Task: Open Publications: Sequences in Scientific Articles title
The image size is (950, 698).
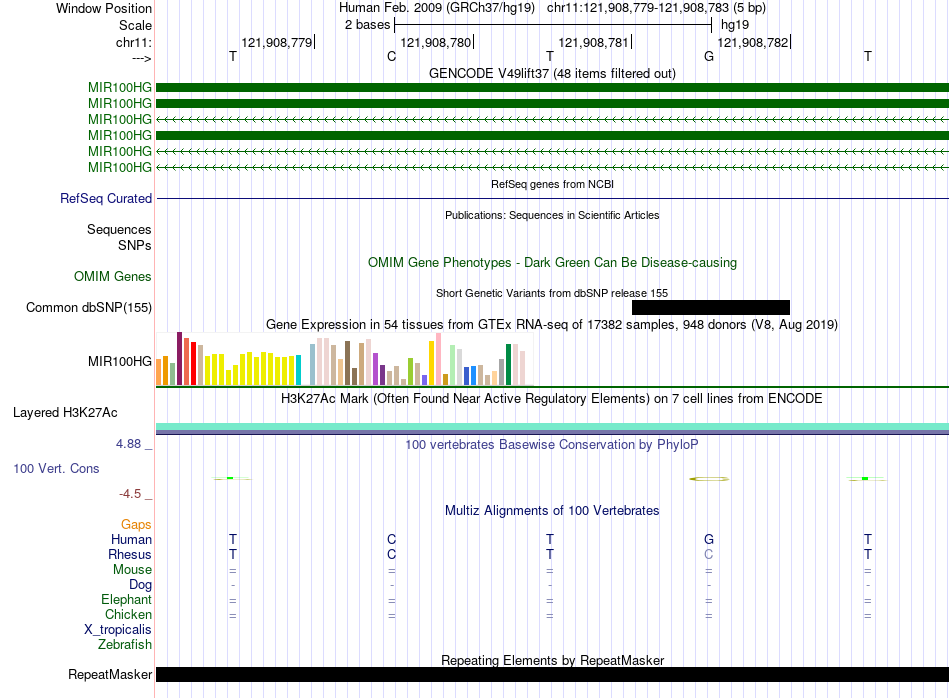Action: (552, 215)
